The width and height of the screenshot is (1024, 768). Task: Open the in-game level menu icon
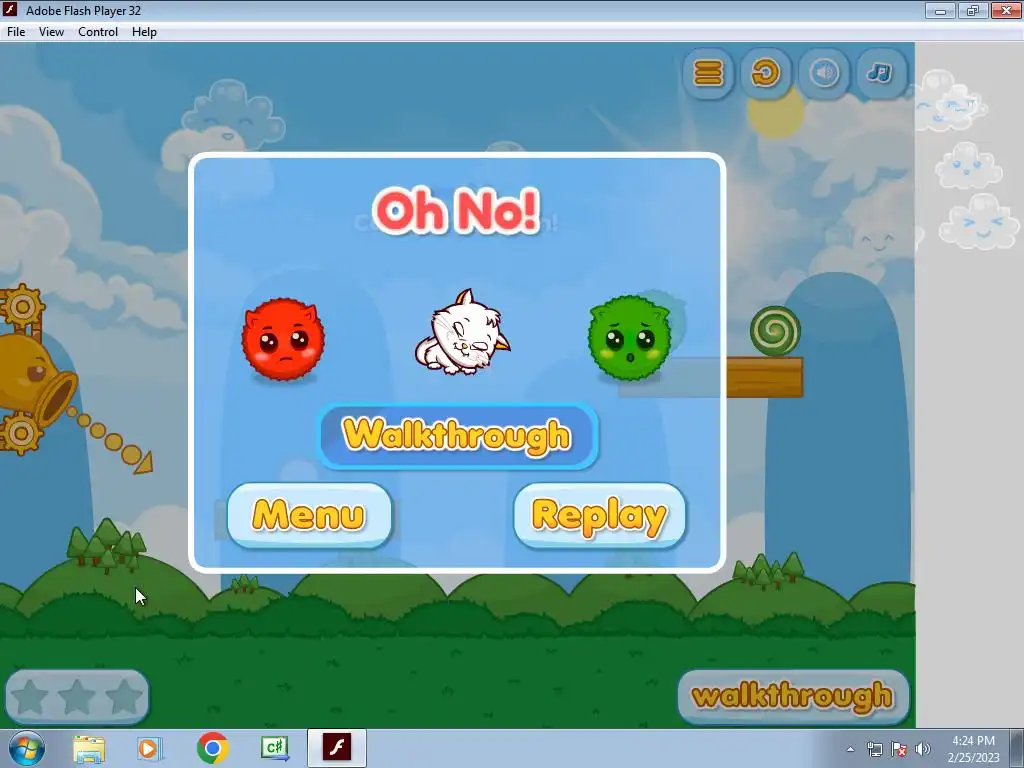tap(708, 72)
